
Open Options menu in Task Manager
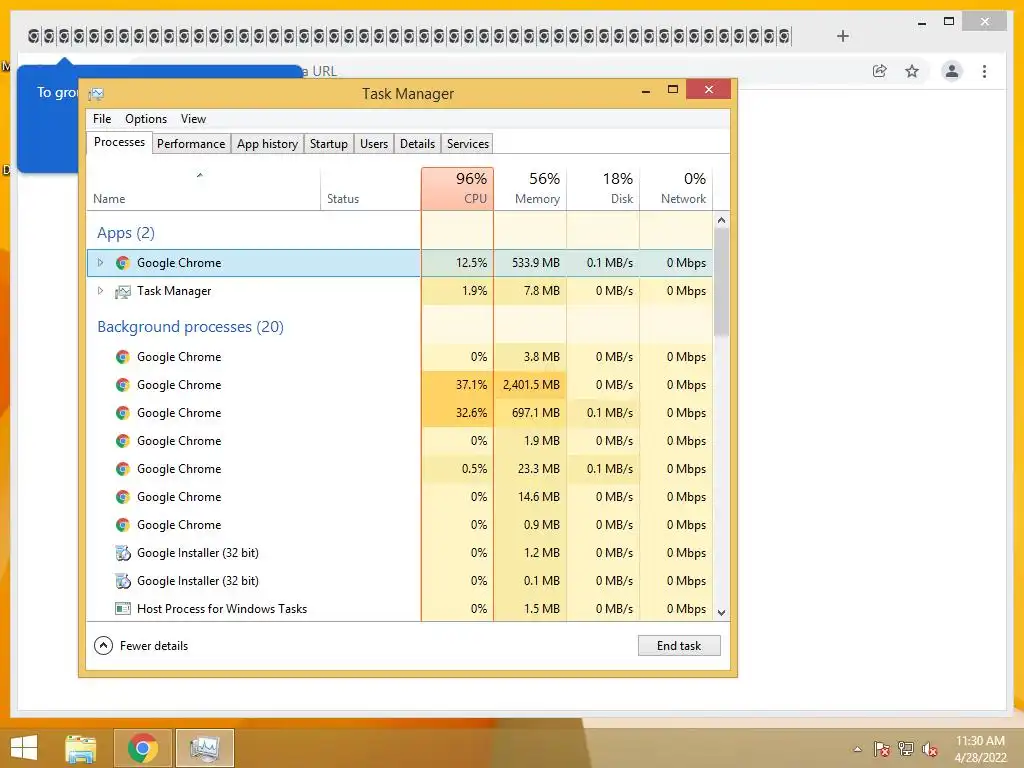(x=146, y=119)
